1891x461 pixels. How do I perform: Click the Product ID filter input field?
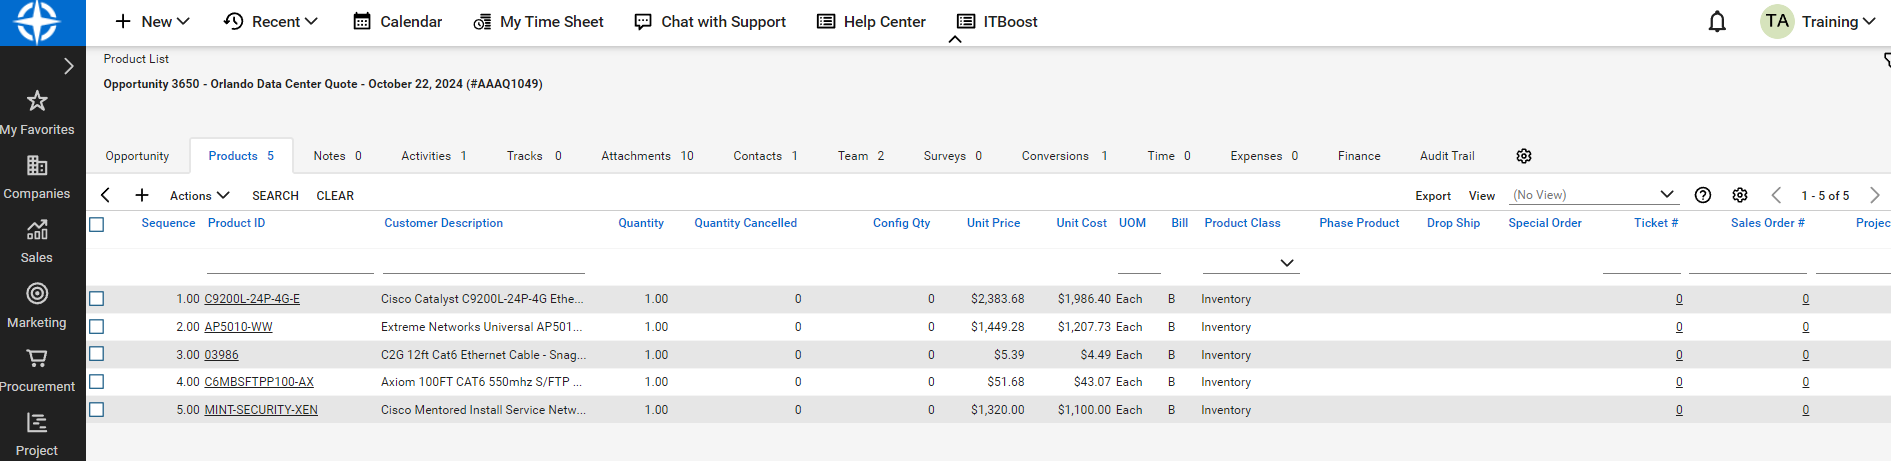pos(289,263)
